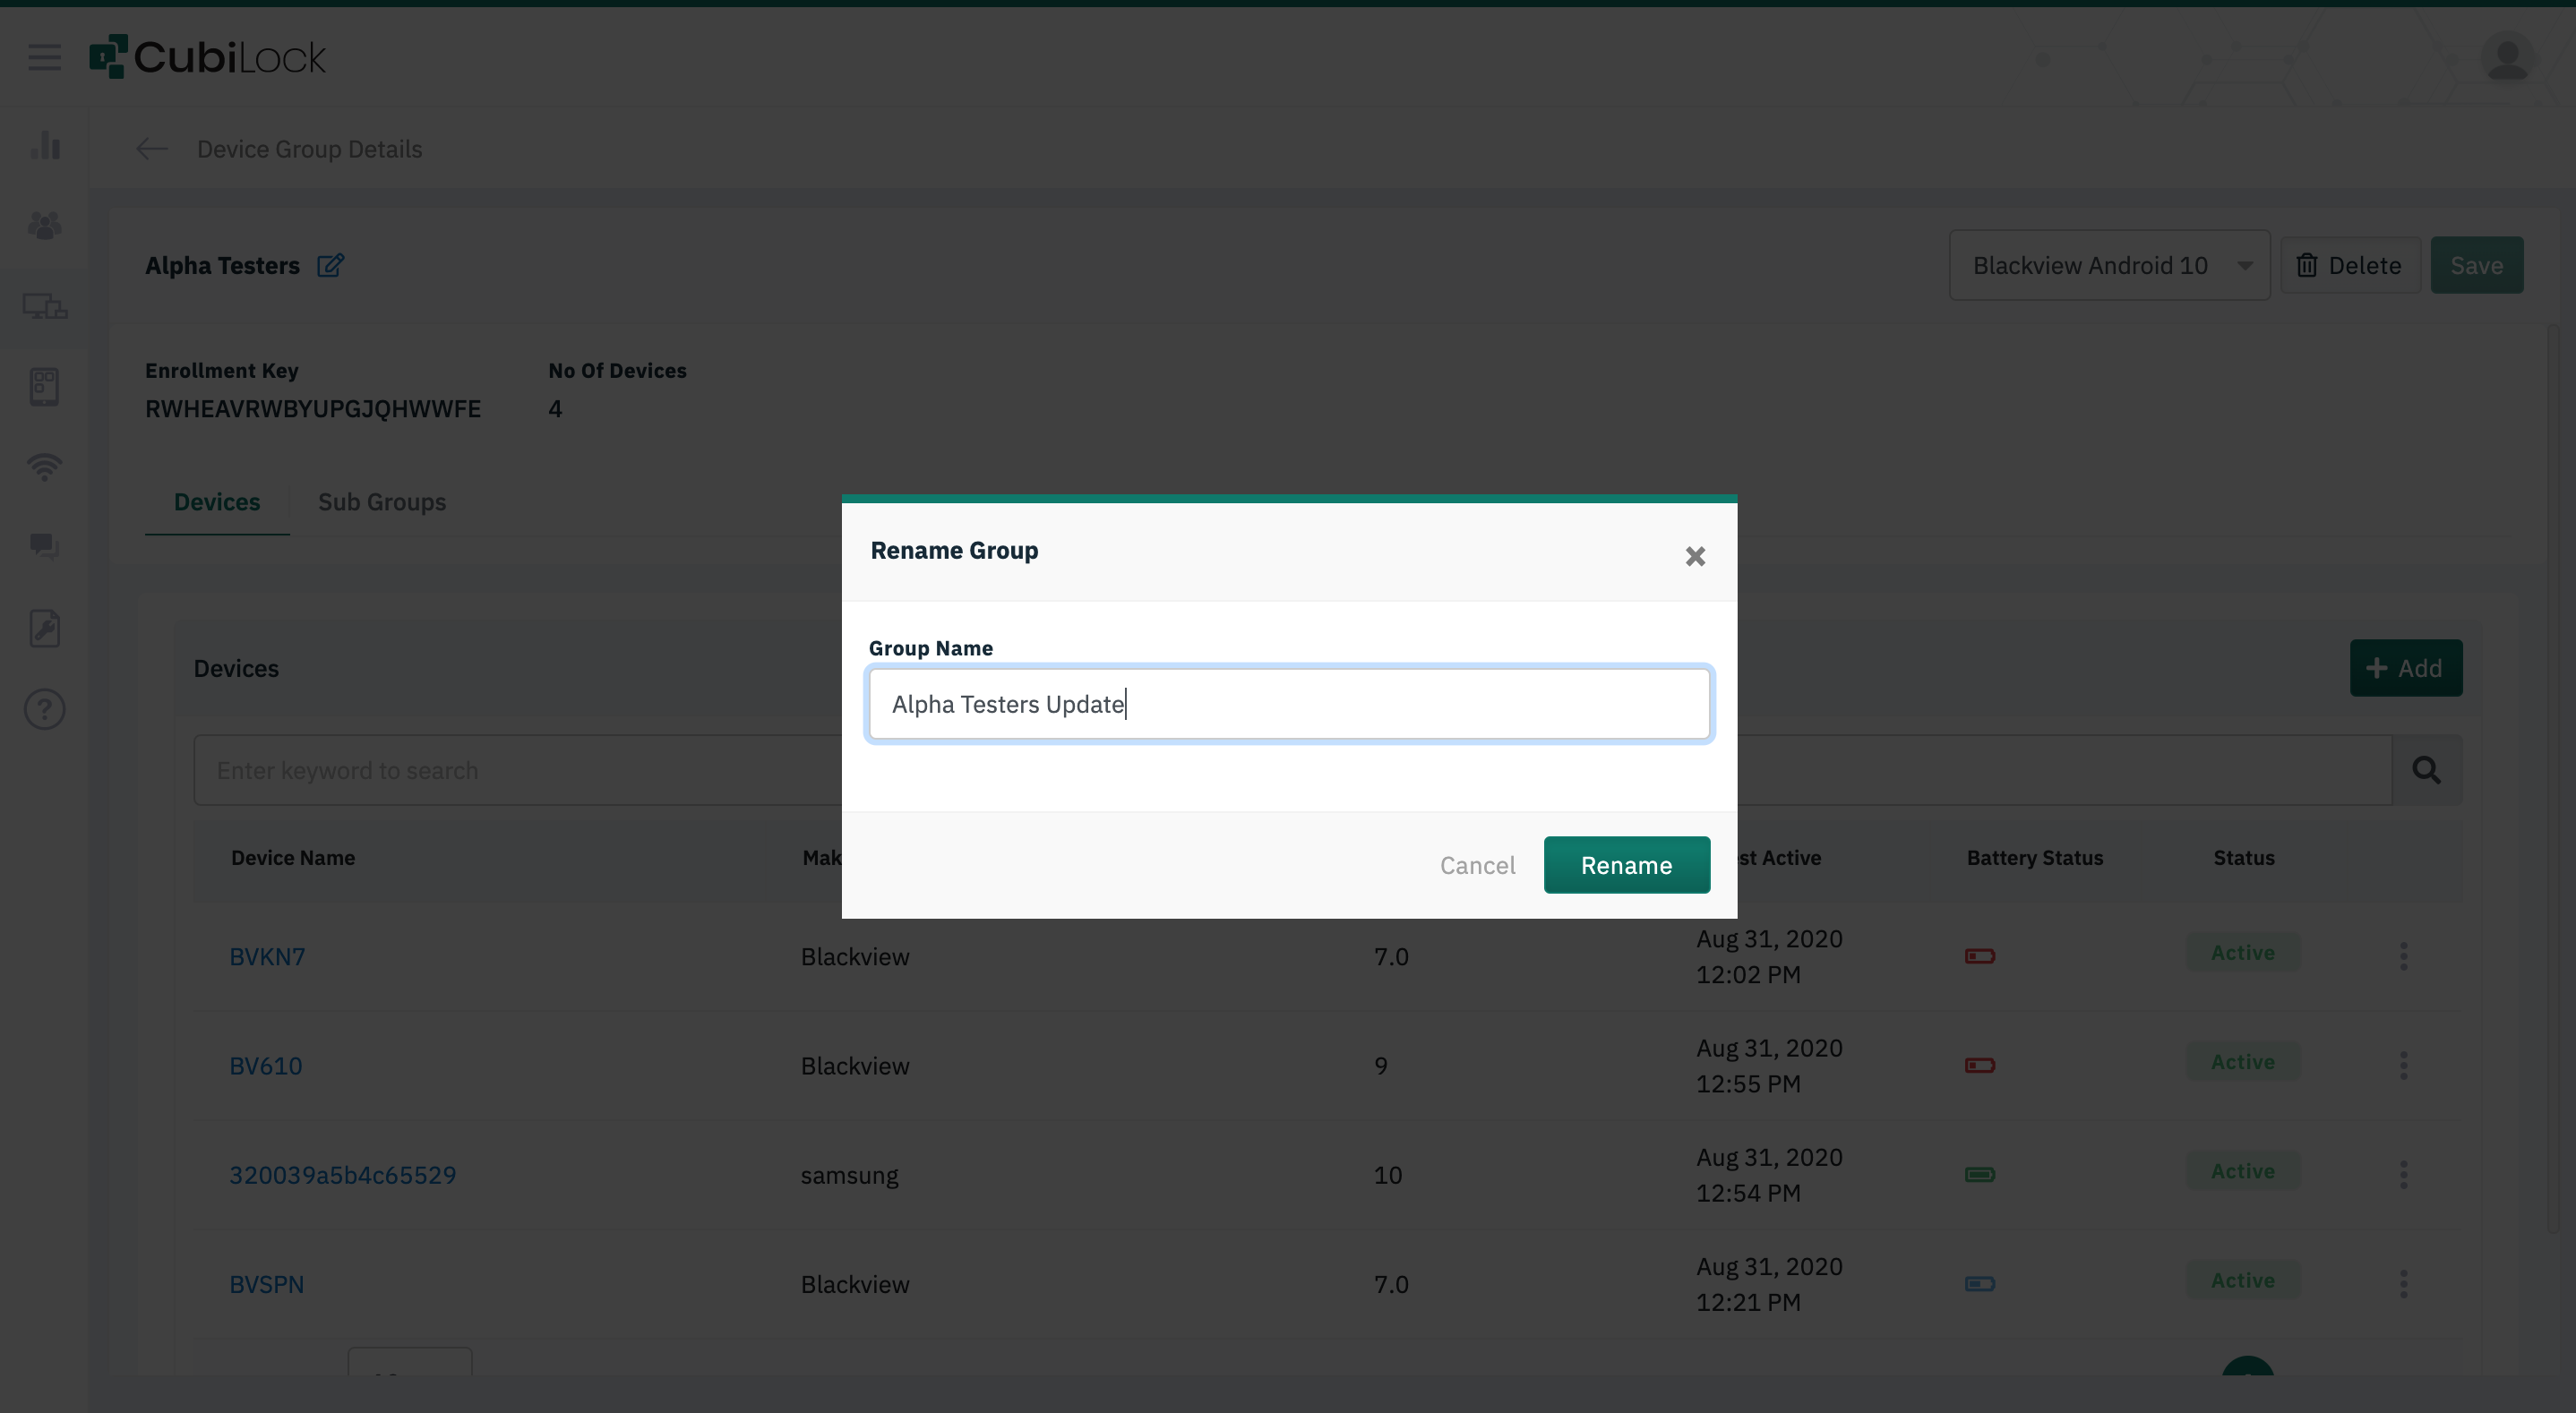Click the Rename button

point(1626,865)
